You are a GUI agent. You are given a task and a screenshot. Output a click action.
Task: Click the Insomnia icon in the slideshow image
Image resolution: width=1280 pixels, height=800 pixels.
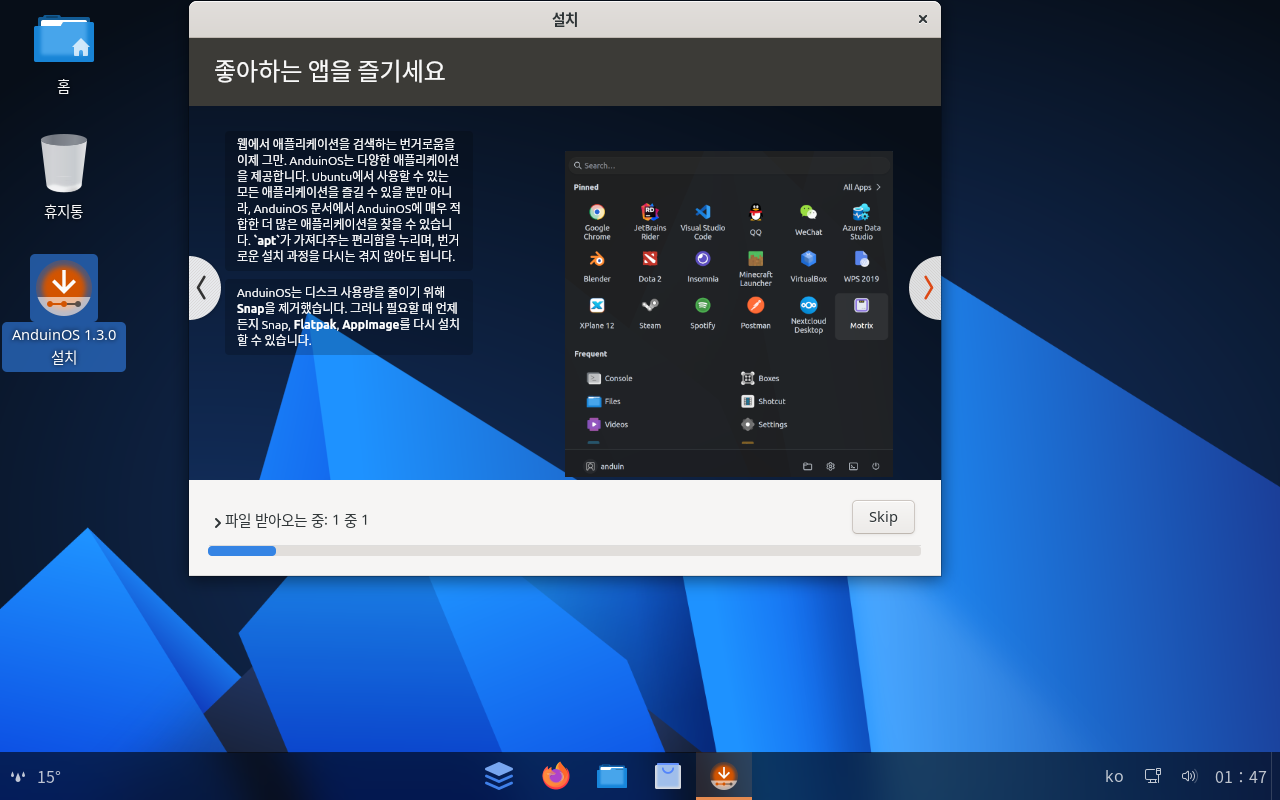tap(703, 259)
